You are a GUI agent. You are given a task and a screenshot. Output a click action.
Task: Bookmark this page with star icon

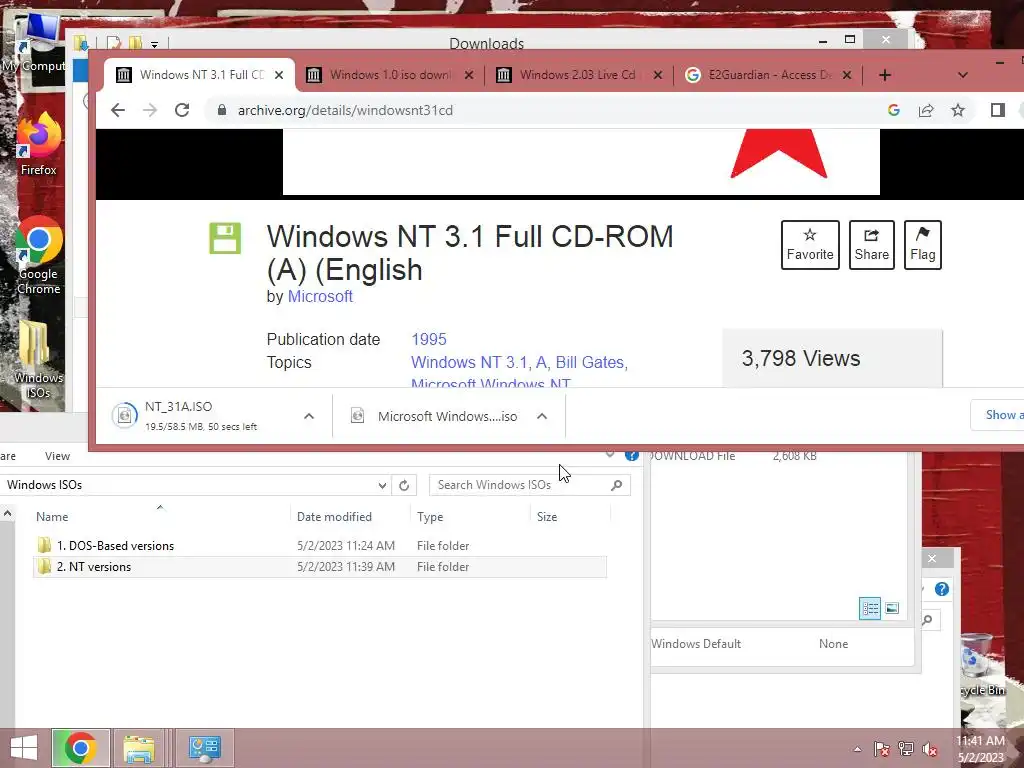click(958, 110)
